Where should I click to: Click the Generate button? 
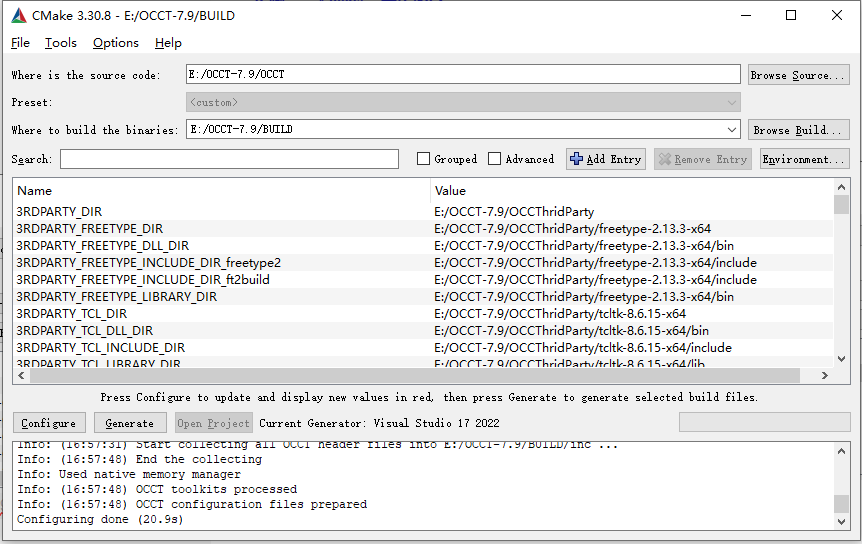(x=130, y=423)
